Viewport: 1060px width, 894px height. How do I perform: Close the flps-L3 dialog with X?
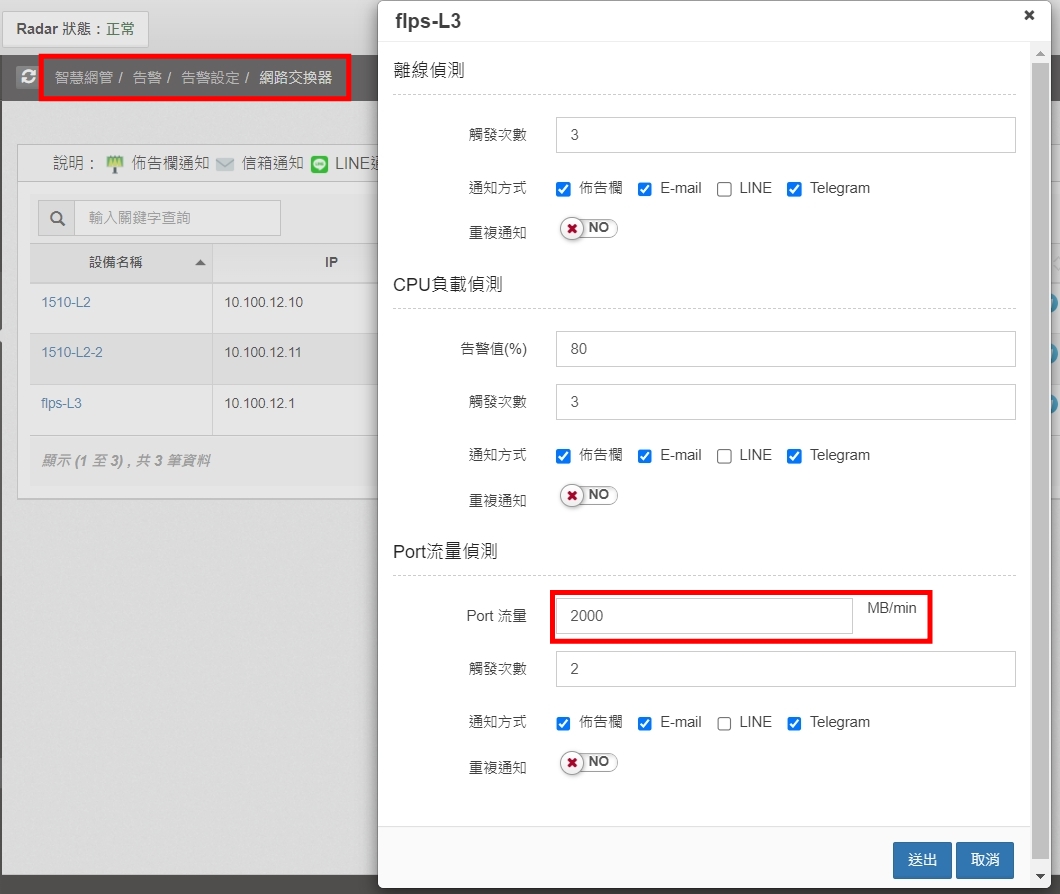tap(1029, 15)
